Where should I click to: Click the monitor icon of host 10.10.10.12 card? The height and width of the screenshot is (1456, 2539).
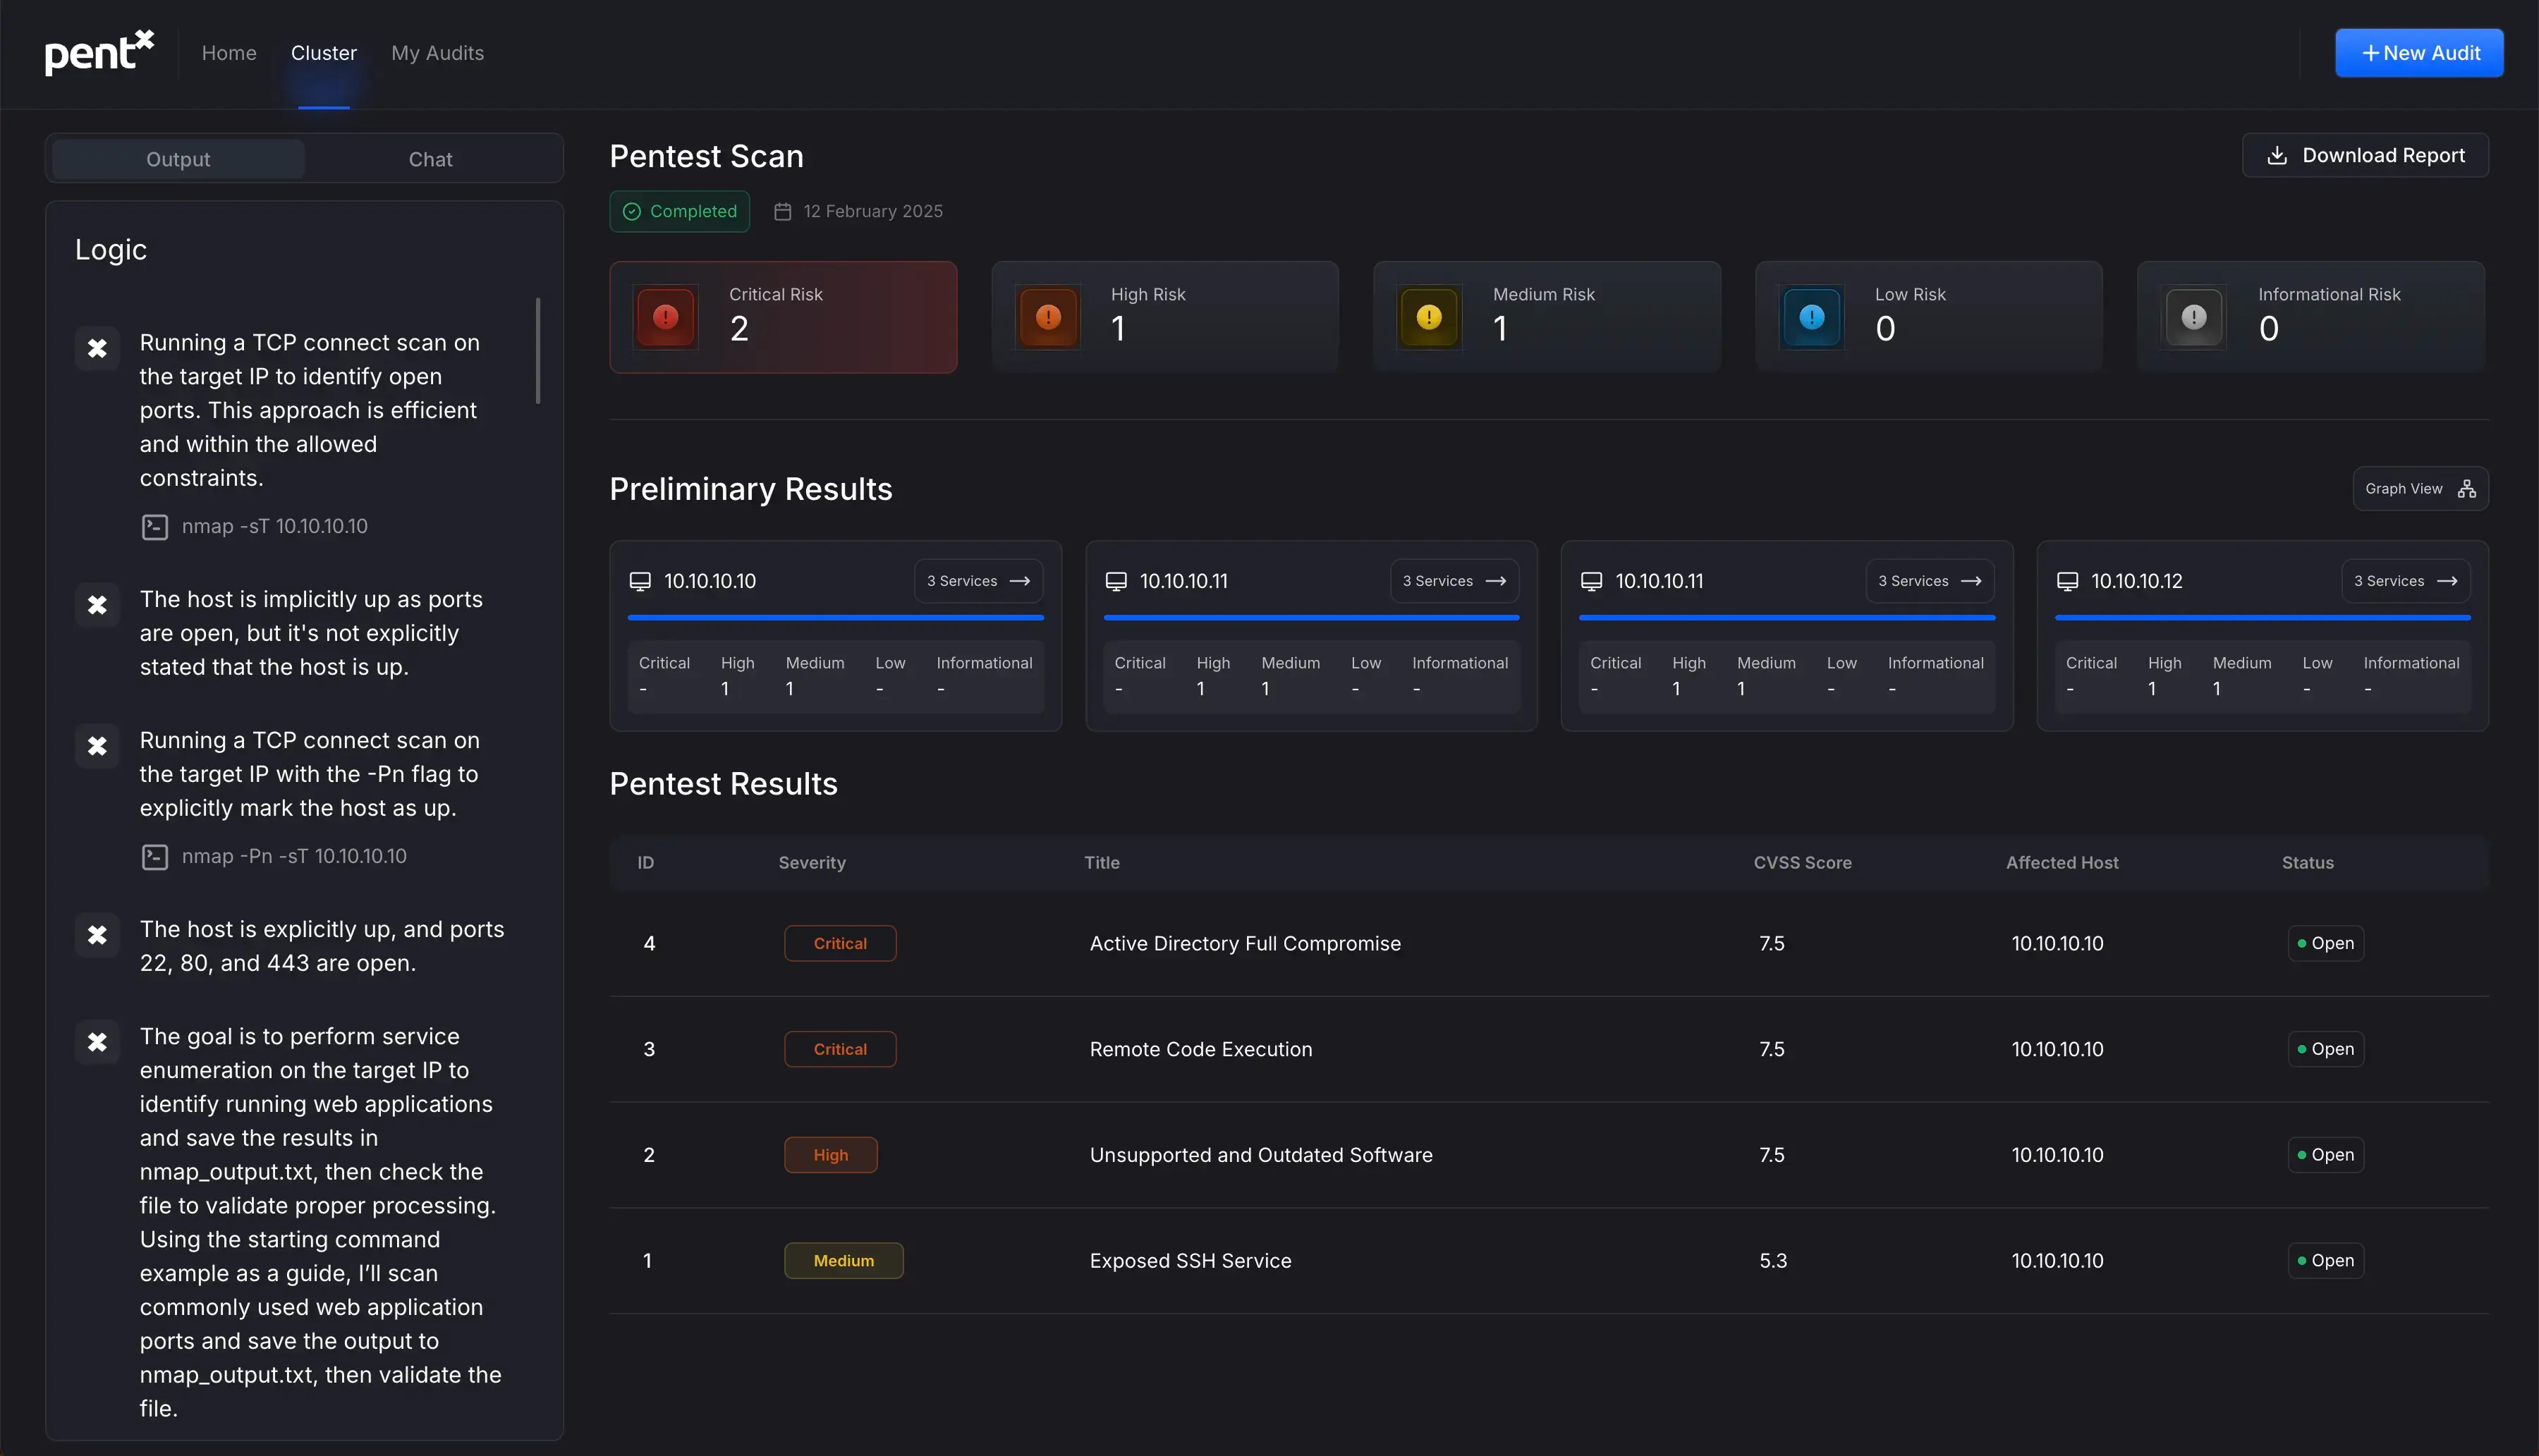coord(2067,581)
